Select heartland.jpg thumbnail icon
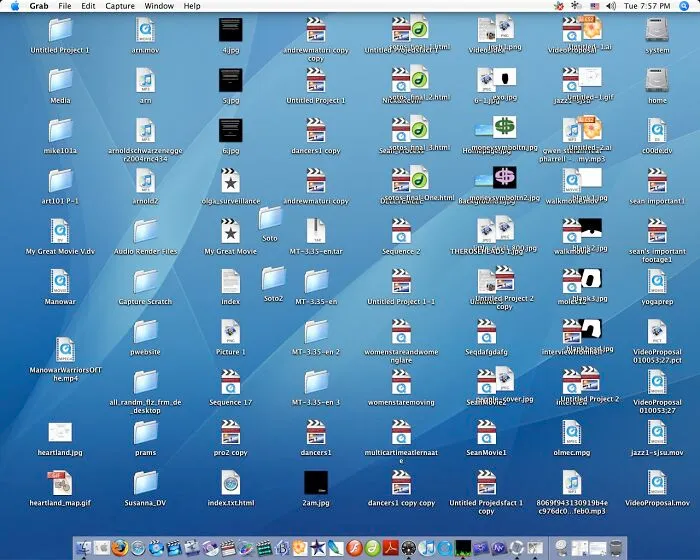 [60, 433]
